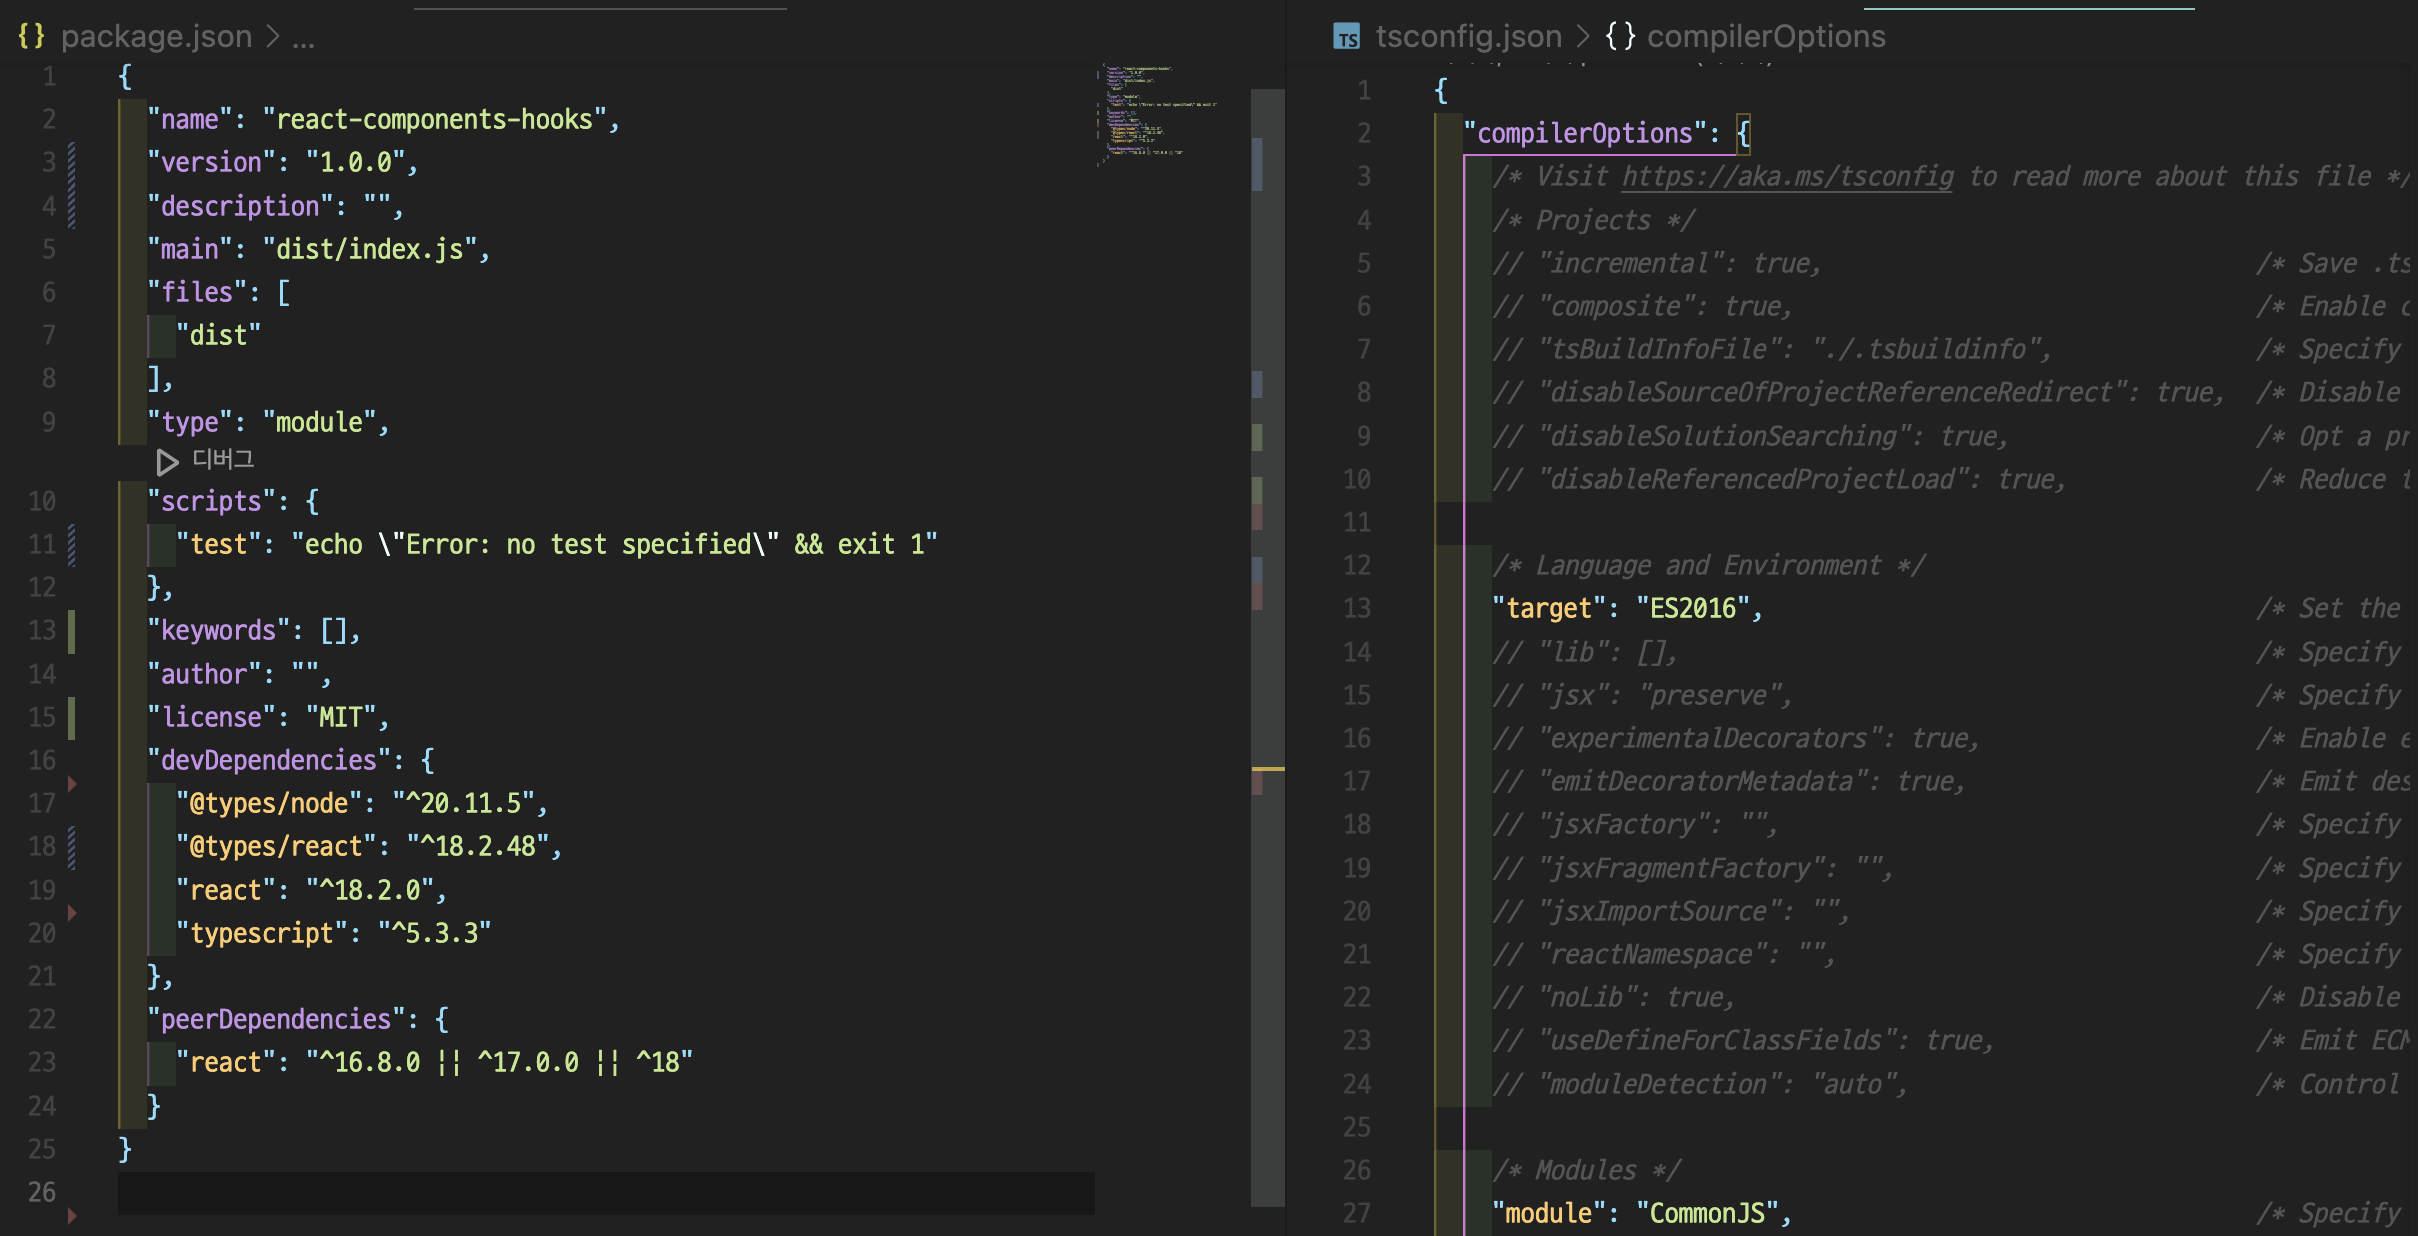
Task: Click green added-line gutter marker at line 13
Action: tap(72, 631)
